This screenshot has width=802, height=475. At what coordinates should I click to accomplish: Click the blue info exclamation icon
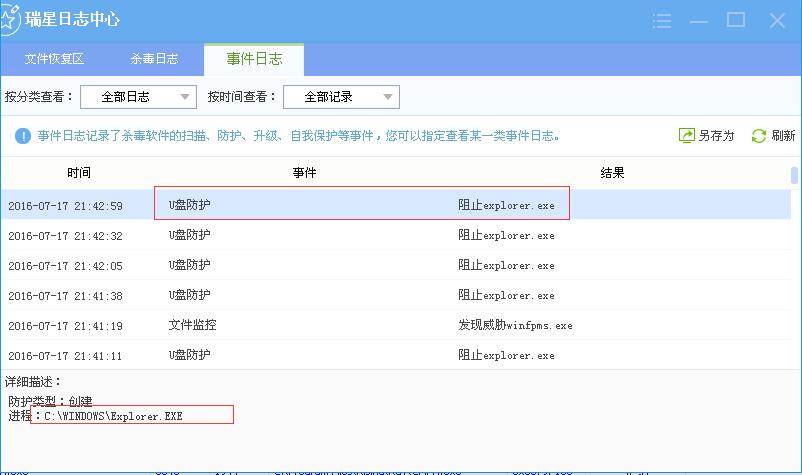pyautogui.click(x=23, y=136)
